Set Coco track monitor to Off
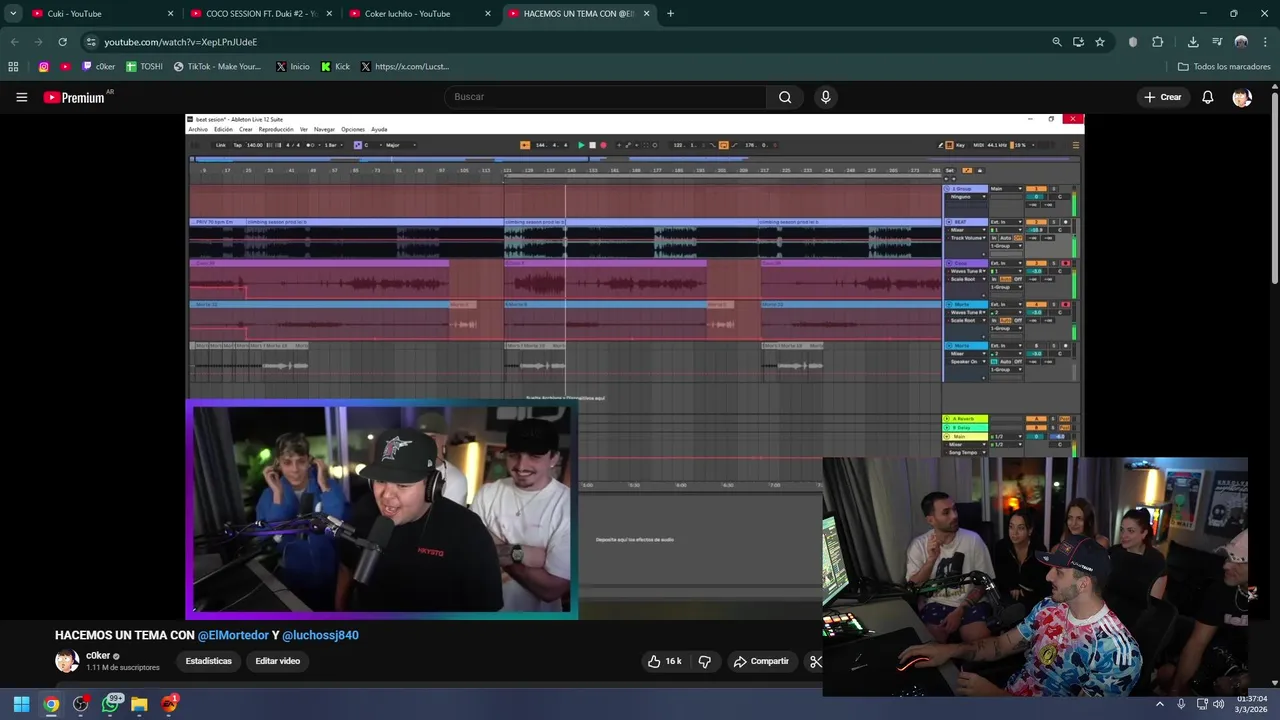1280x720 pixels. point(1018,279)
